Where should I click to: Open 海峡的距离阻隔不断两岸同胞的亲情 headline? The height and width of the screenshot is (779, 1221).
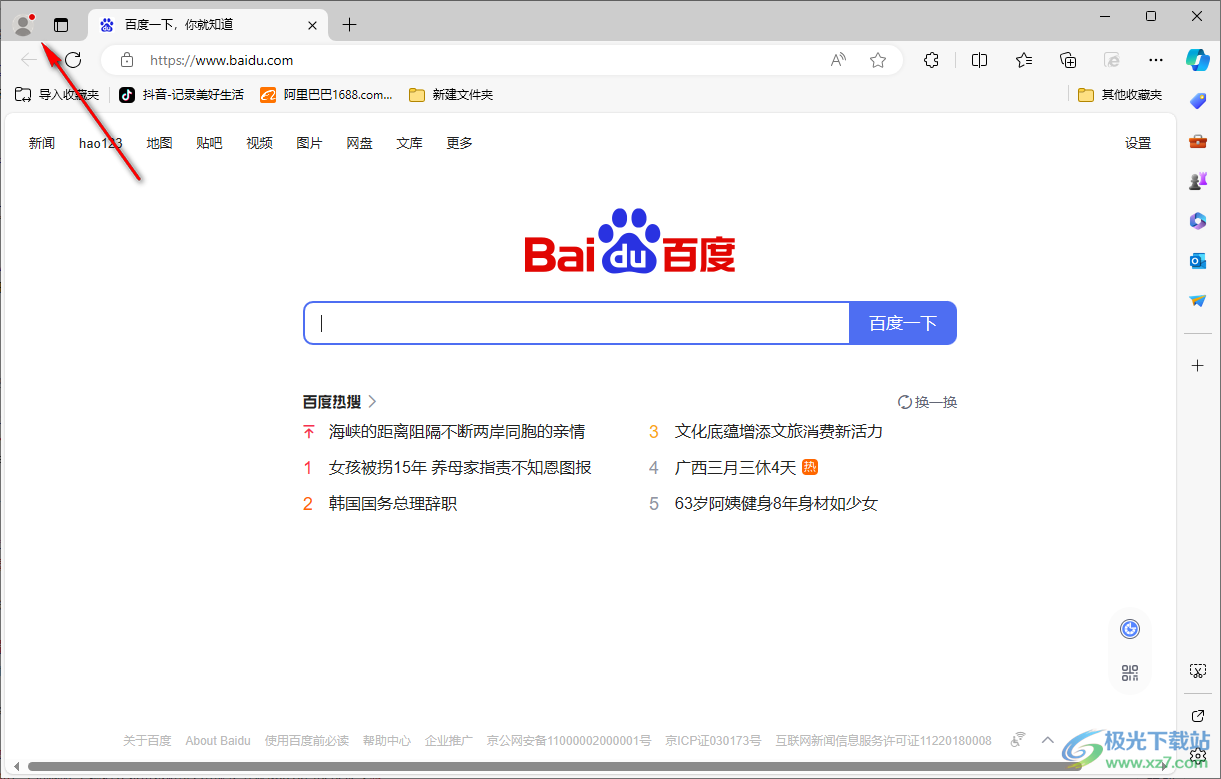[457, 432]
